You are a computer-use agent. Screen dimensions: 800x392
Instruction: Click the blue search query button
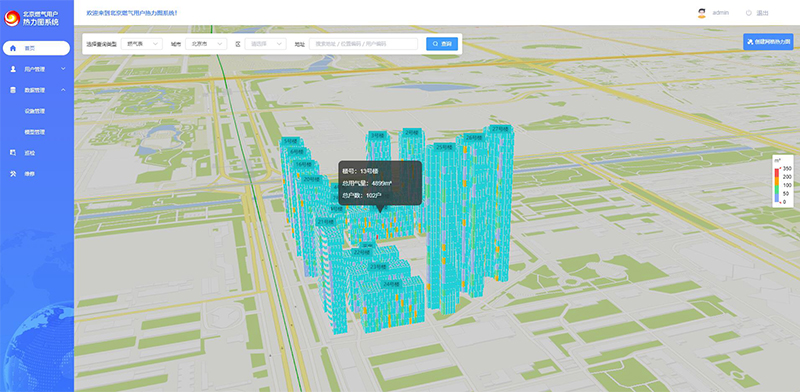(442, 44)
